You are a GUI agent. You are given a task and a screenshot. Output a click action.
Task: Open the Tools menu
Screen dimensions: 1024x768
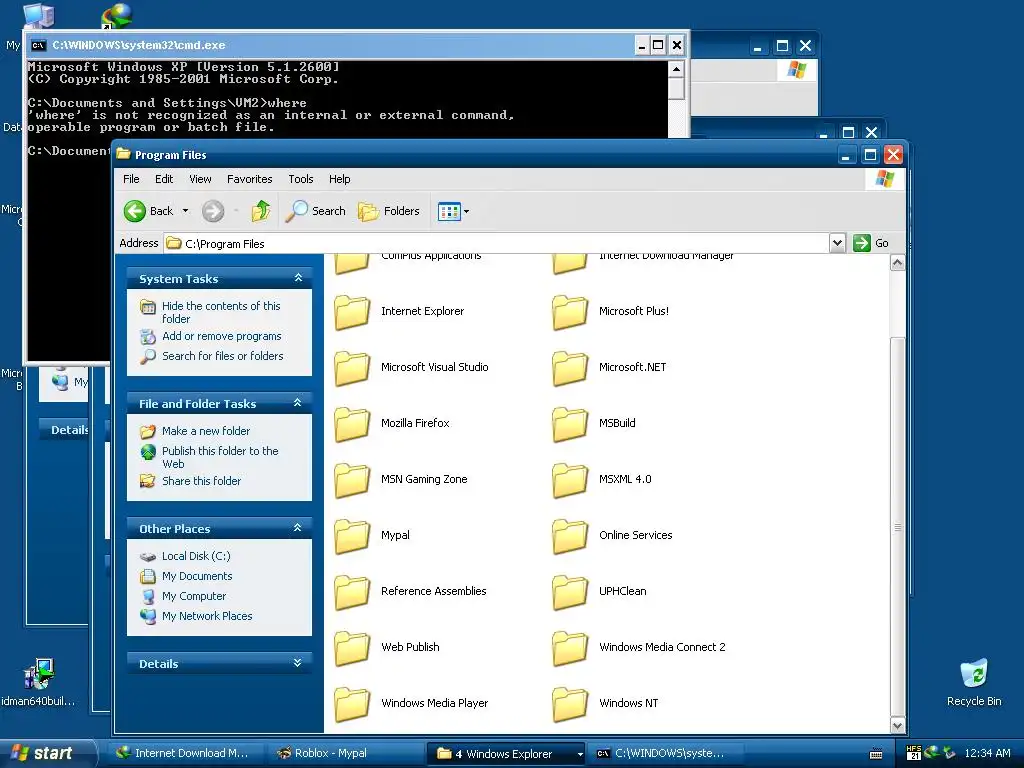[x=301, y=179]
